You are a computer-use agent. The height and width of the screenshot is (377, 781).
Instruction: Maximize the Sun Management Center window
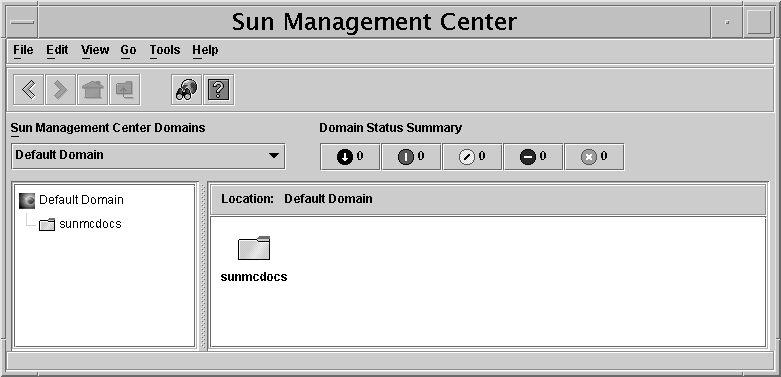pos(759,22)
